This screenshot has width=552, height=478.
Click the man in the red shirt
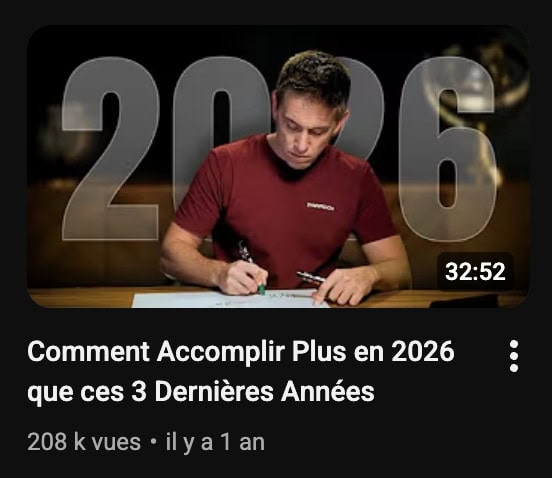[282, 183]
